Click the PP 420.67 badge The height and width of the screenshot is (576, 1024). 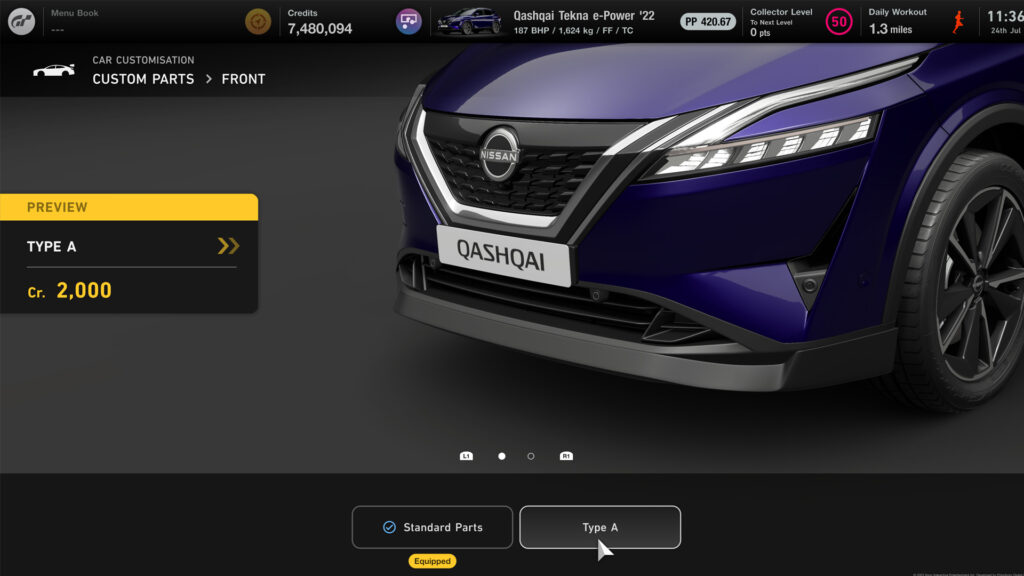click(708, 22)
